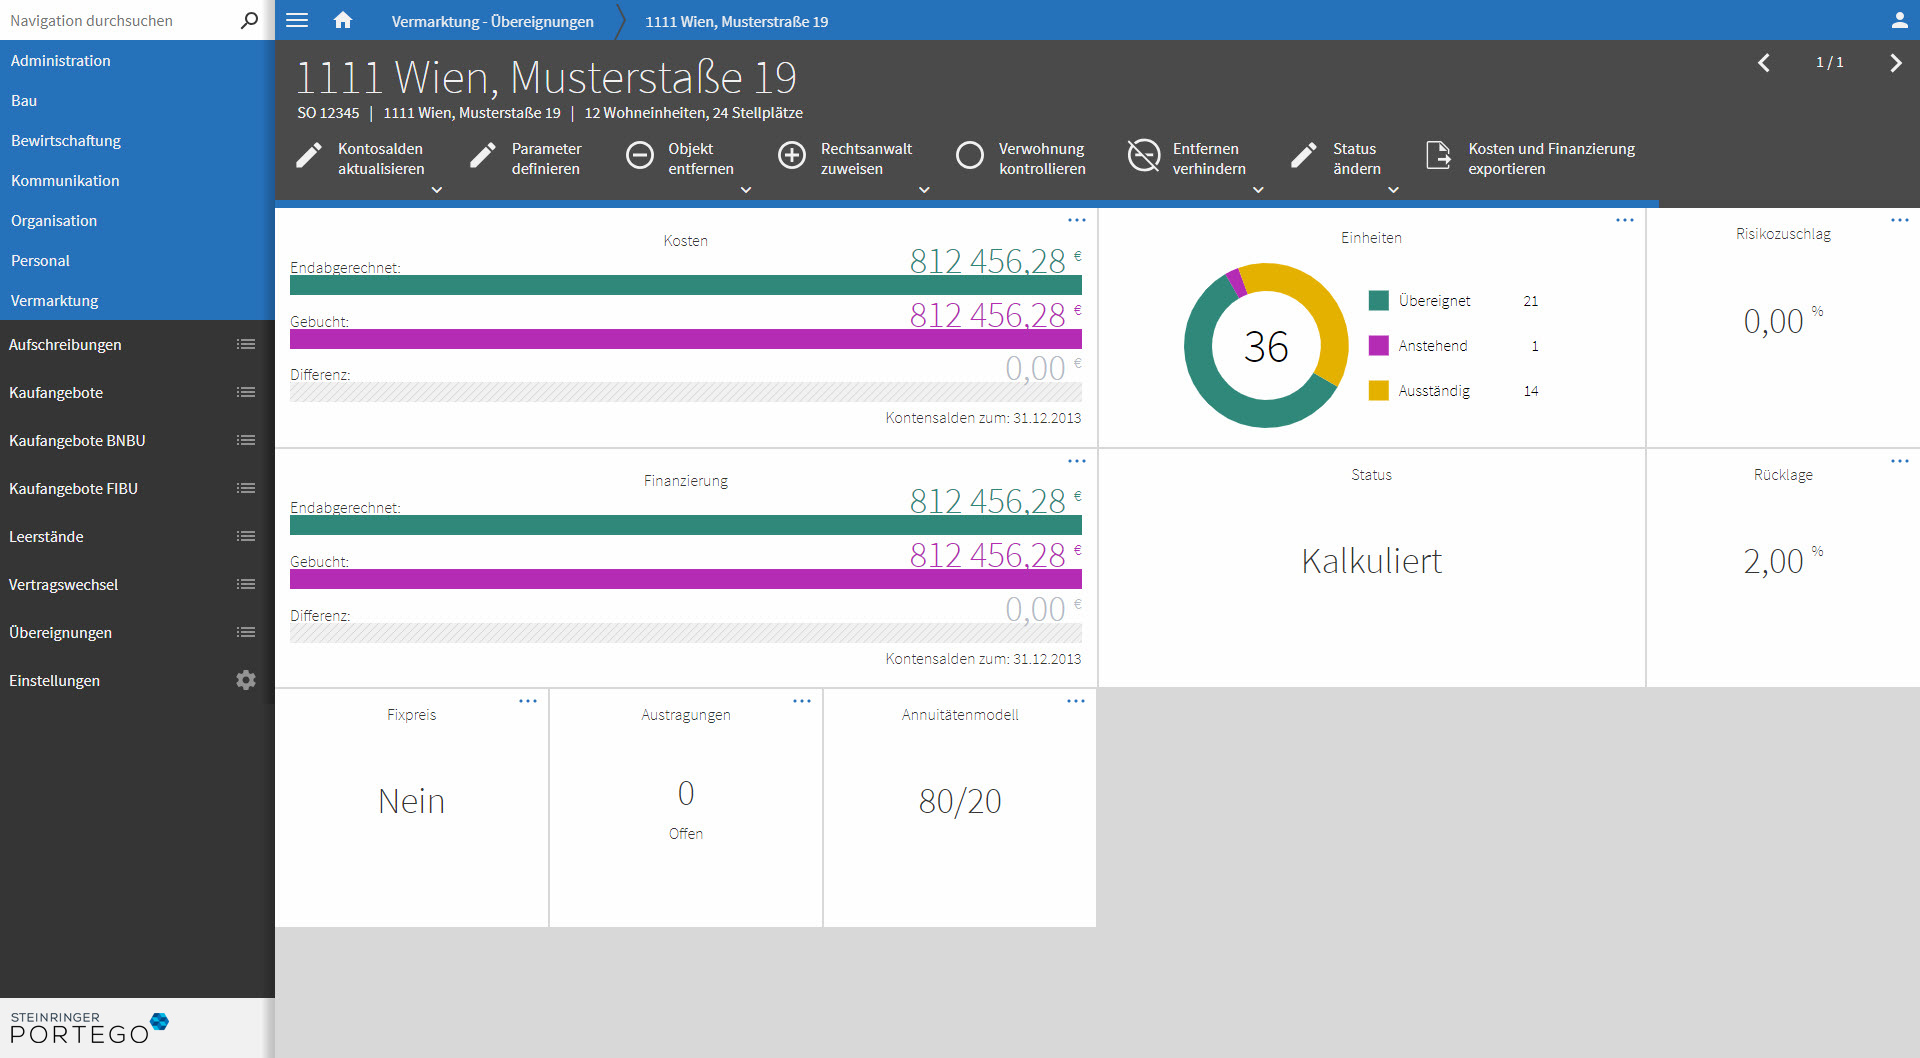This screenshot has height=1058, width=1920.
Task: Go to the next page with the right arrow
Action: 1896,62
